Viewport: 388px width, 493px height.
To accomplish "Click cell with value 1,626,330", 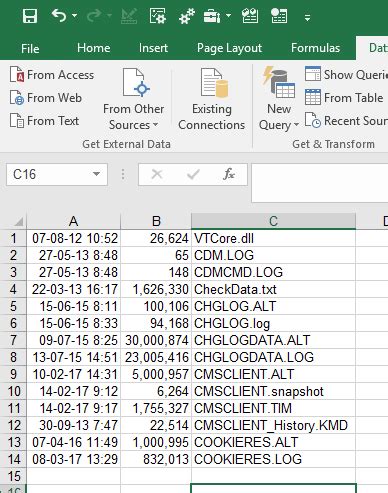I will pos(156,289).
